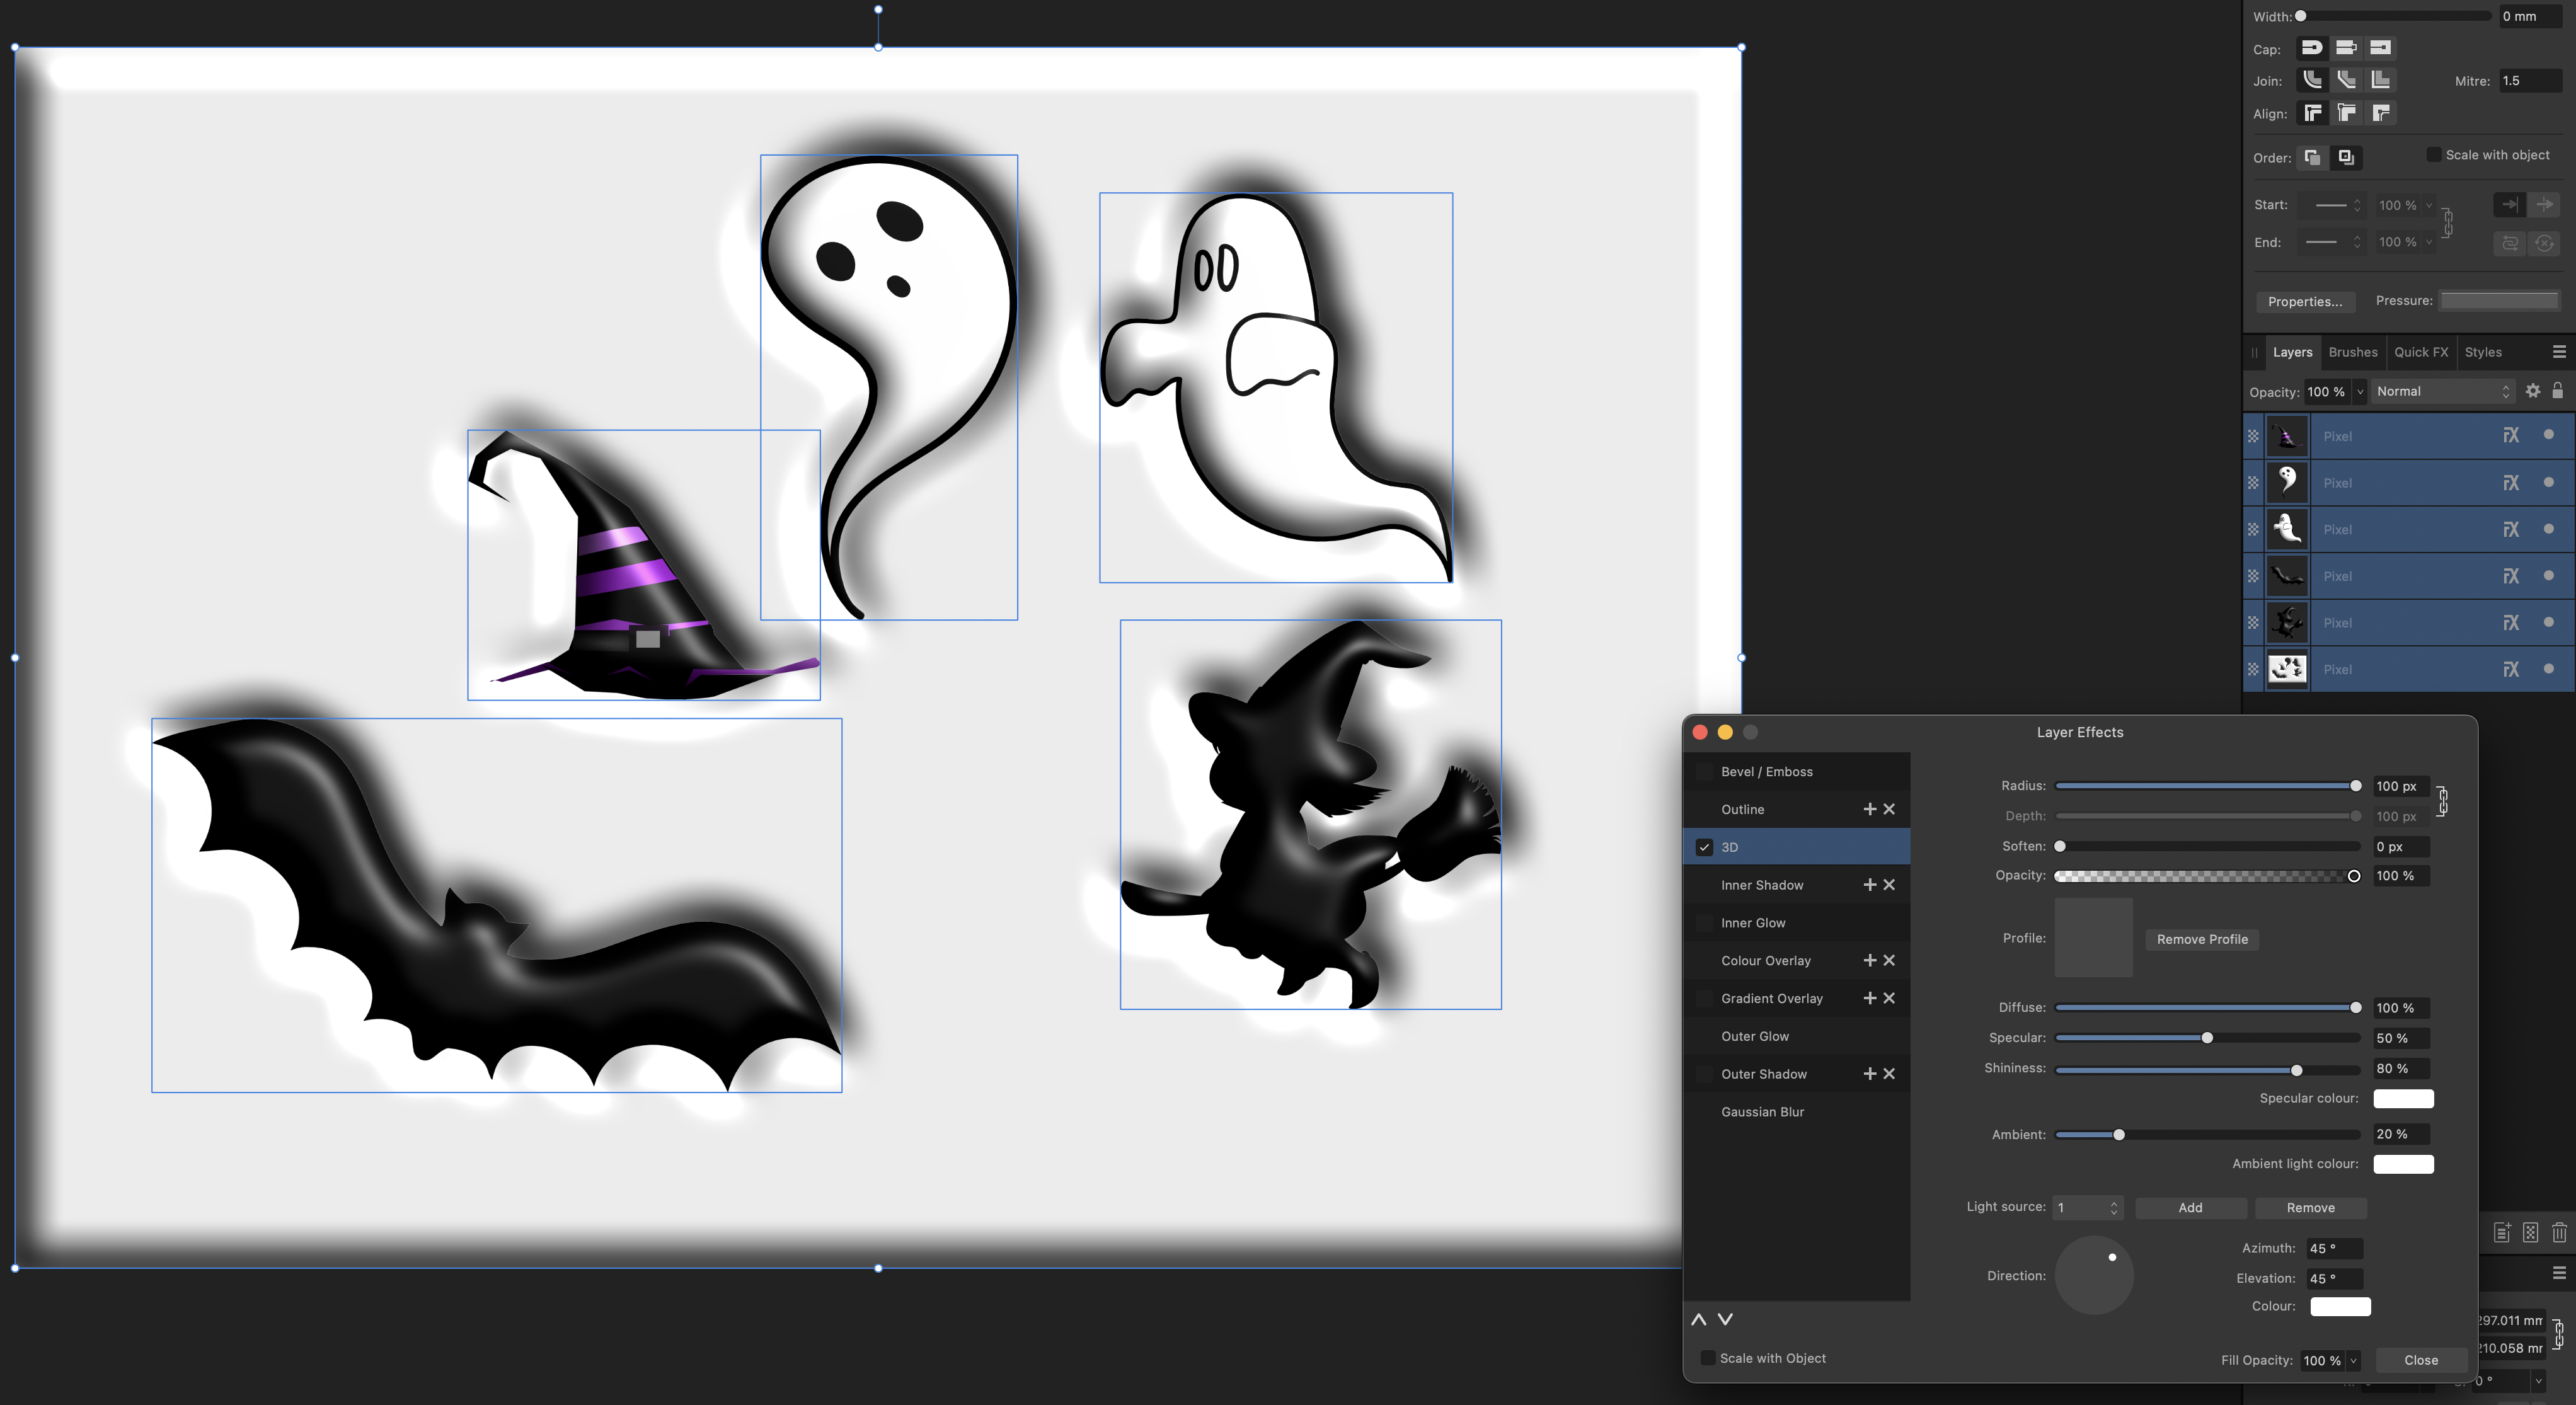Select the Gaussian Blur effect row
The width and height of the screenshot is (2576, 1405).
tap(1797, 1112)
